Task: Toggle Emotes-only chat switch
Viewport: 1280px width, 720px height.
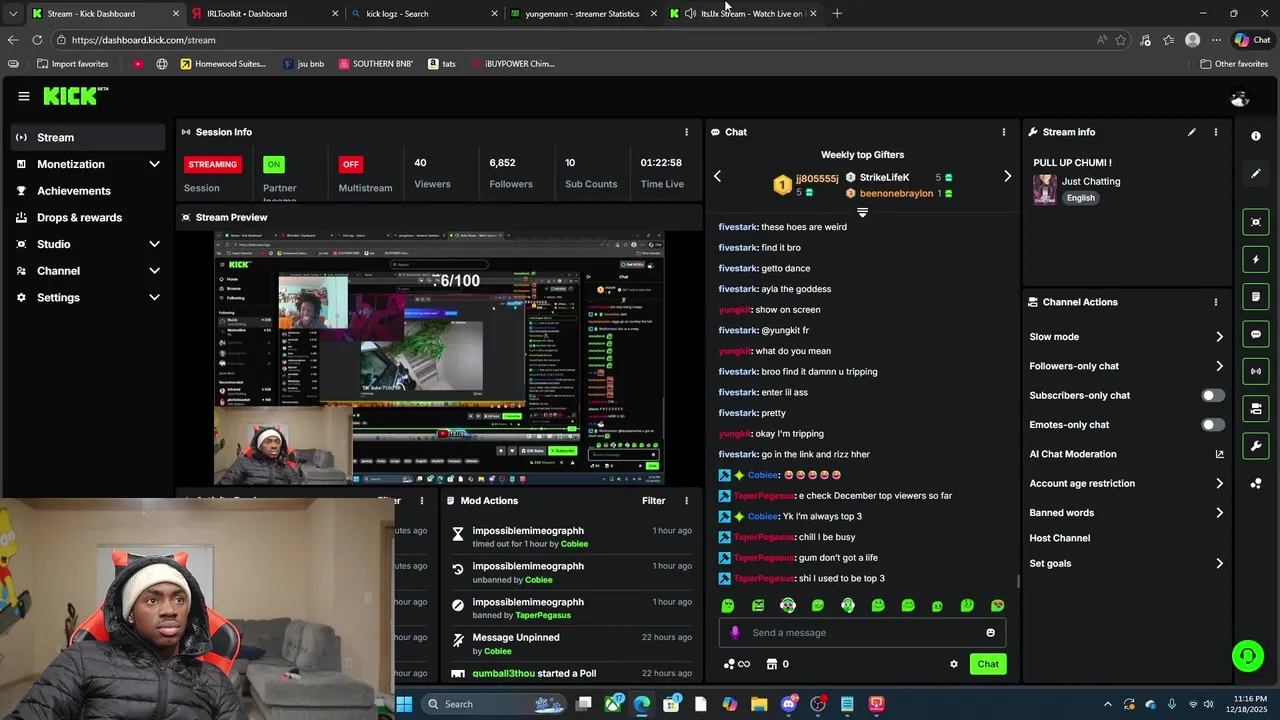Action: click(1213, 425)
